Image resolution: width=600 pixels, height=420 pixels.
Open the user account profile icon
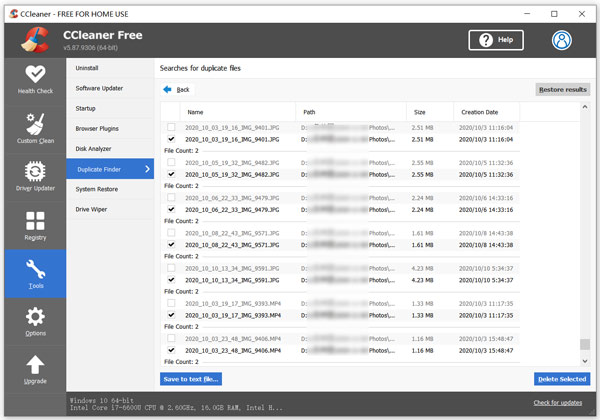point(562,40)
